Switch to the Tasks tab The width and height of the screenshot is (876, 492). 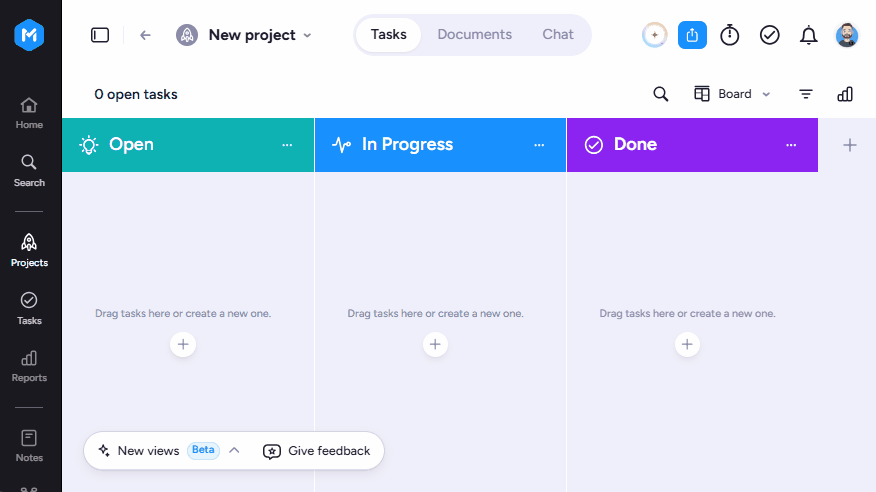pos(389,35)
